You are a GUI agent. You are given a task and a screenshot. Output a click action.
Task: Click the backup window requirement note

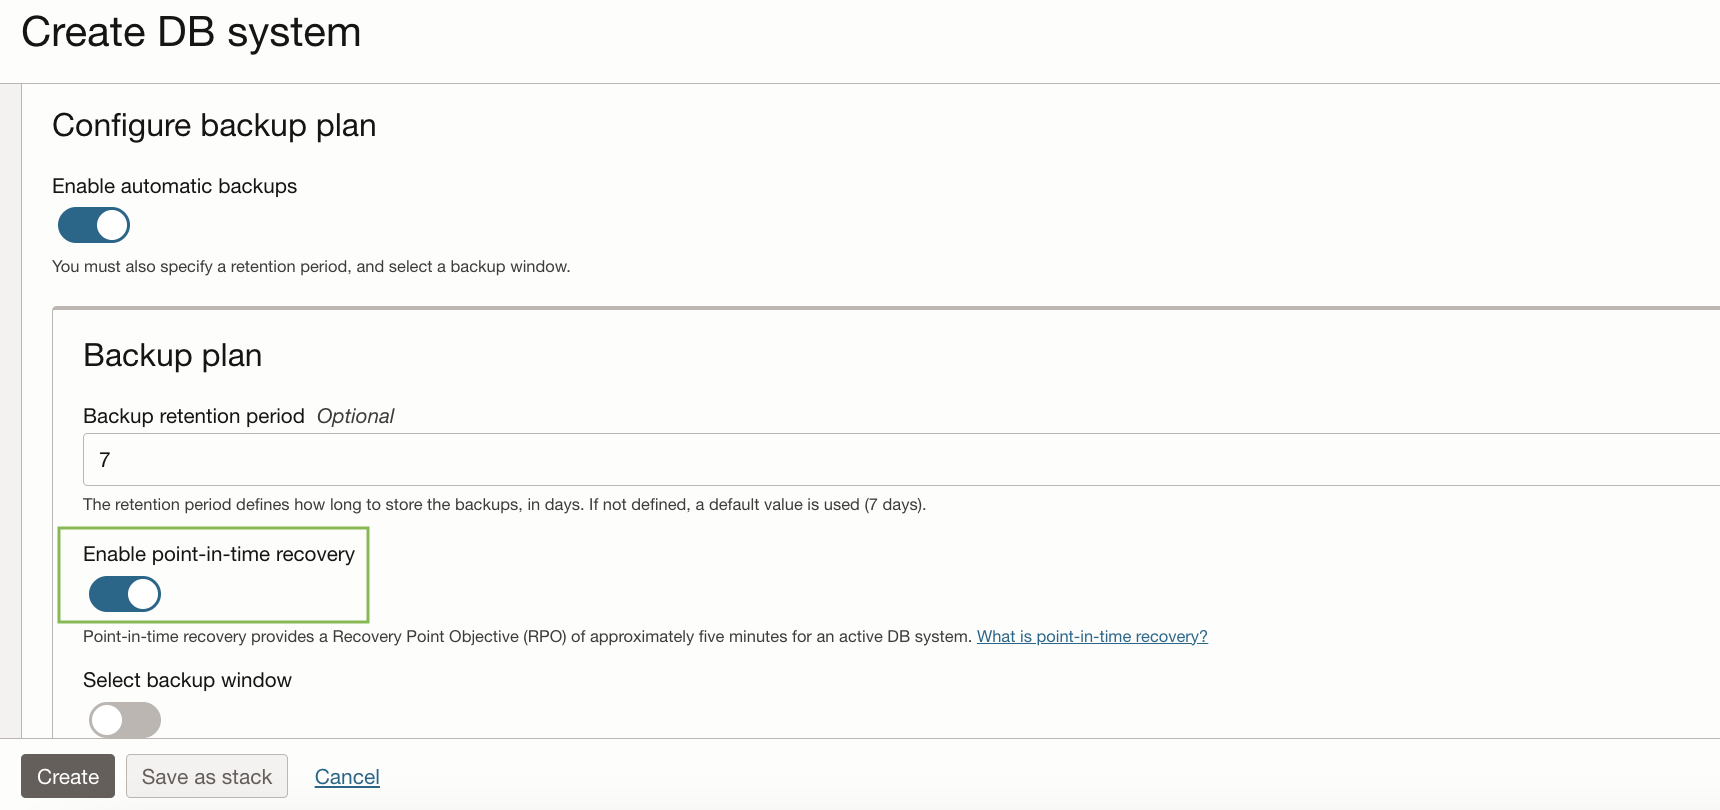tap(311, 266)
